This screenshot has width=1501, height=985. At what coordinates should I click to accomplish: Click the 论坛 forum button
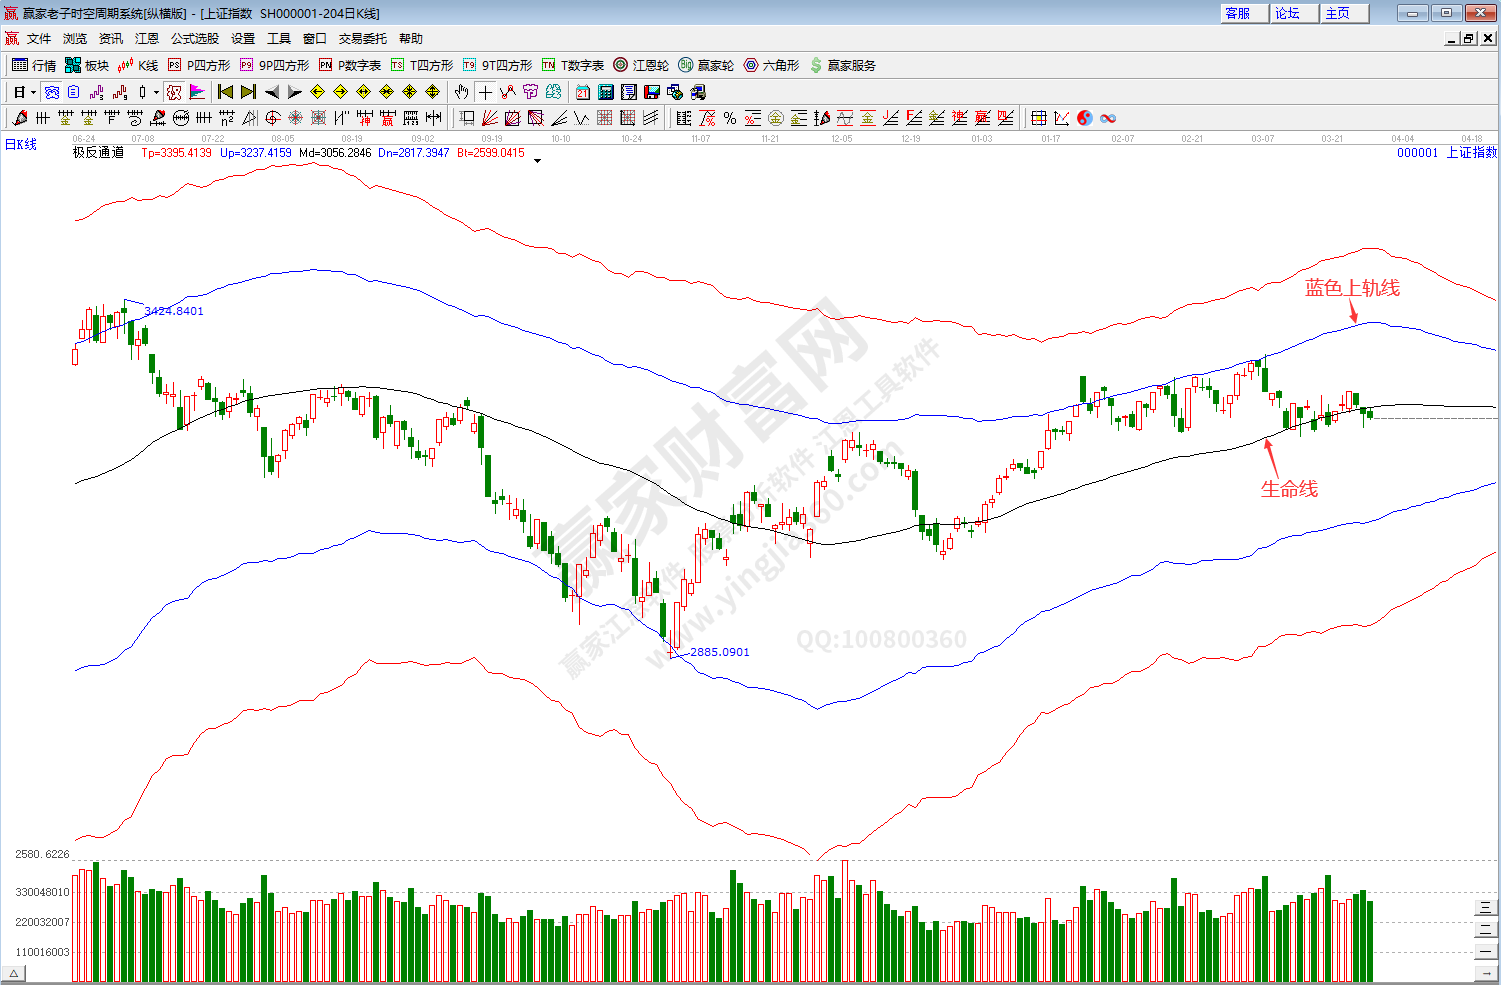click(x=1288, y=13)
